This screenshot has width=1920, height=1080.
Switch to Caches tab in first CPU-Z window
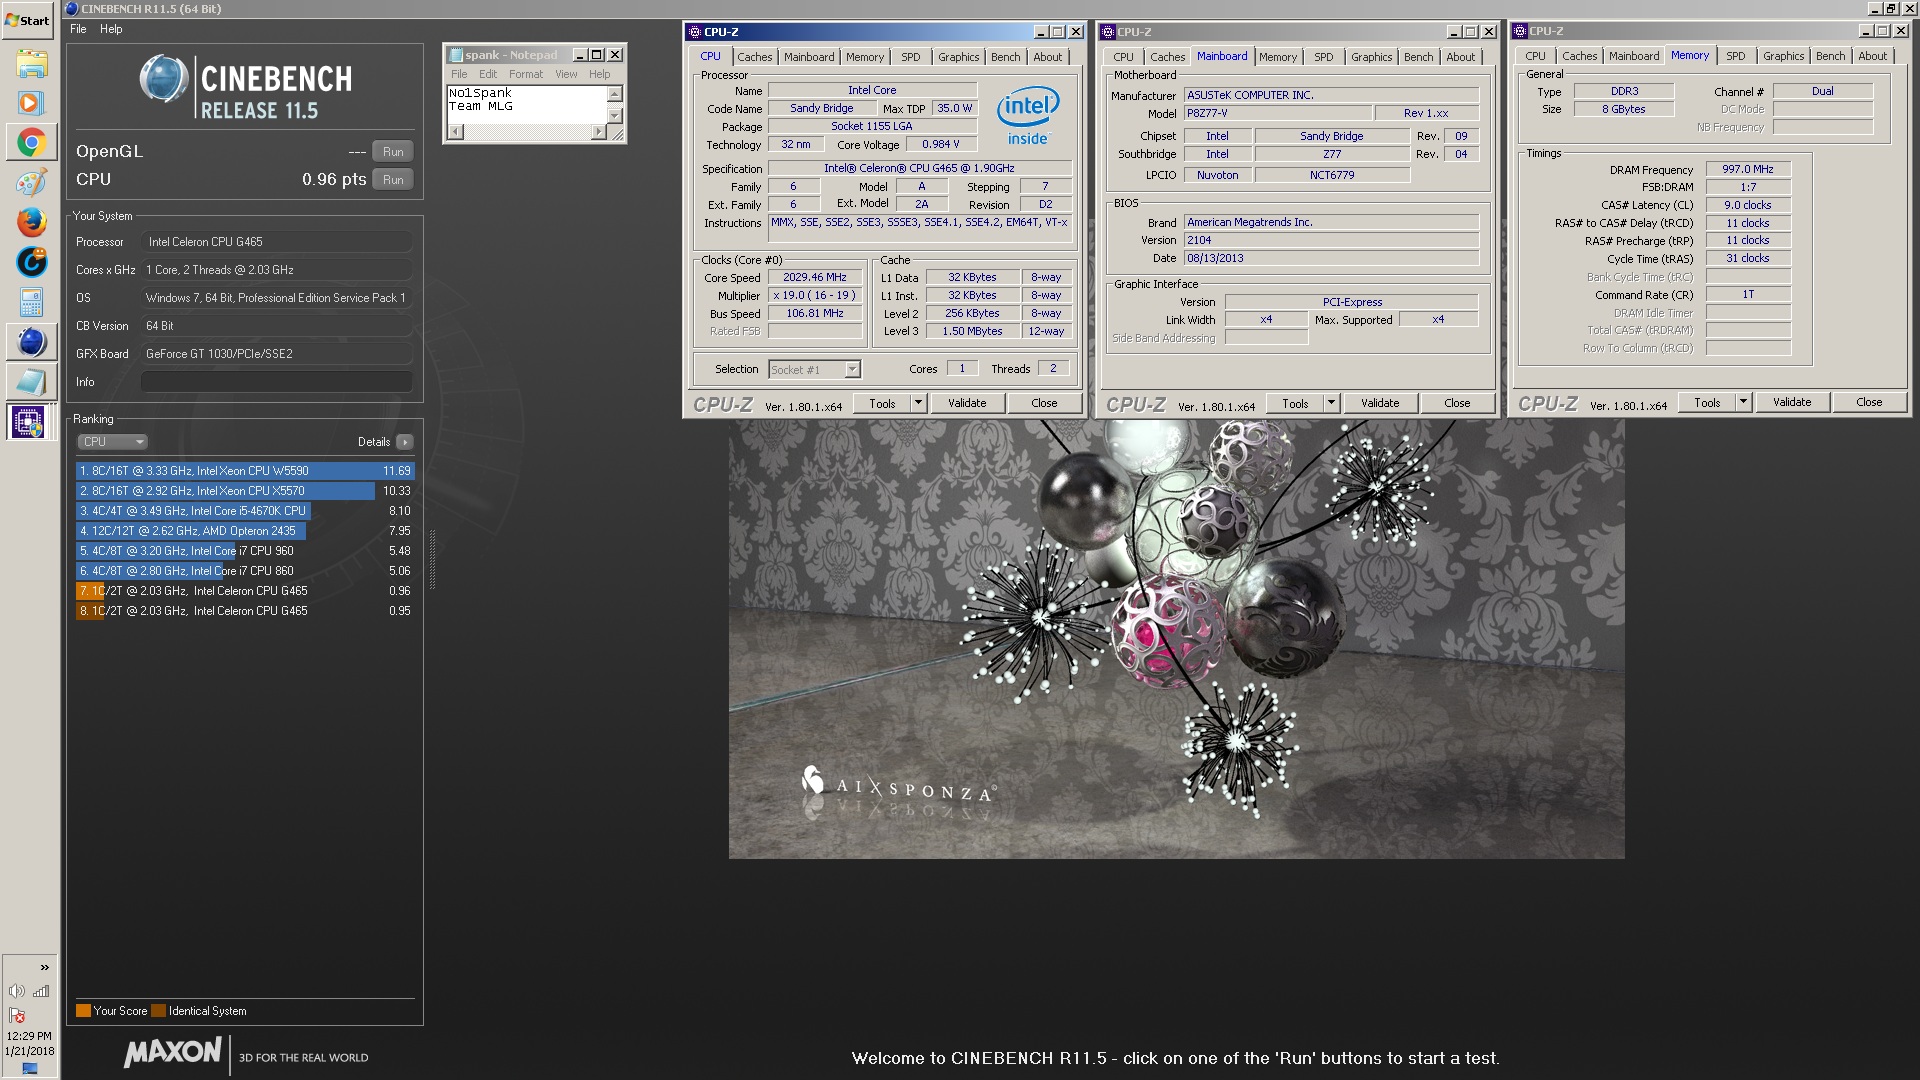click(755, 57)
